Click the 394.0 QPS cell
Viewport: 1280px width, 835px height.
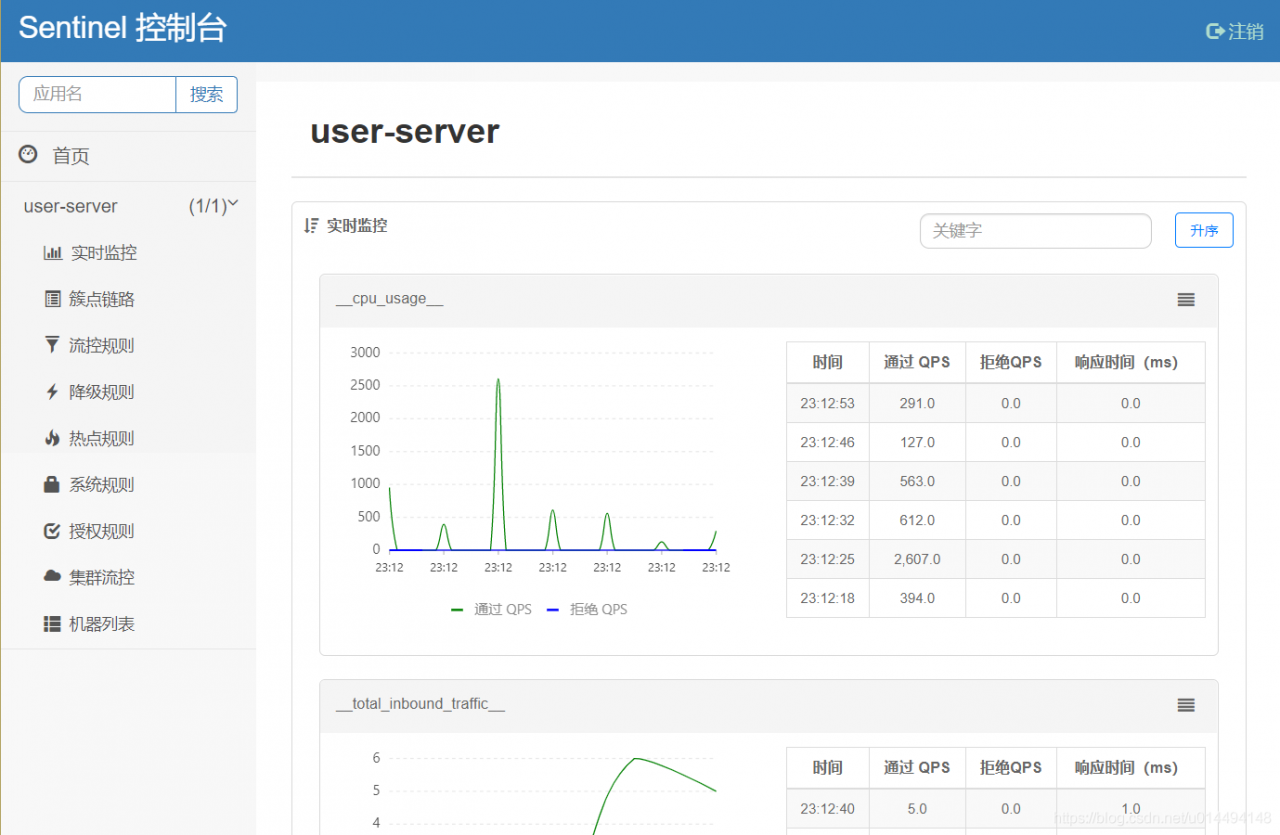coord(917,598)
